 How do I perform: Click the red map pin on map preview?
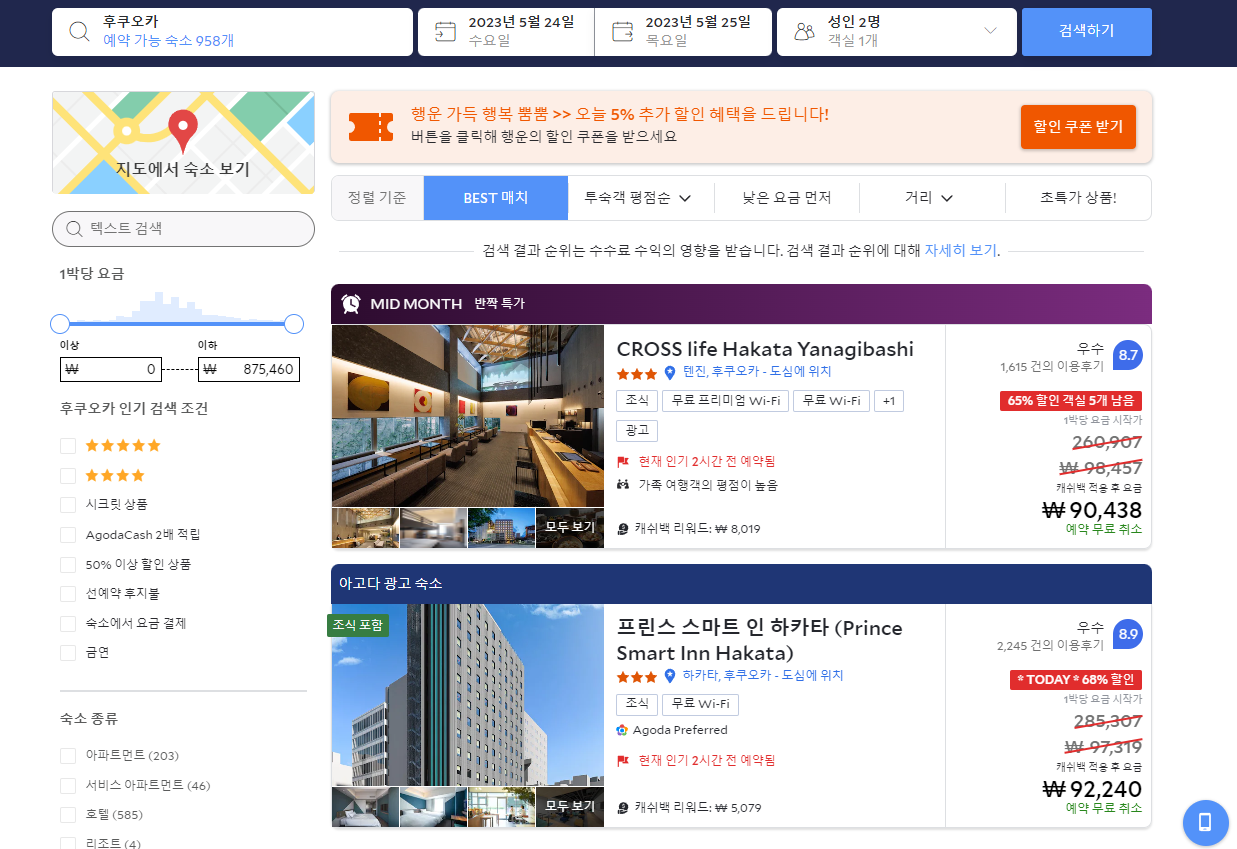coord(182,131)
